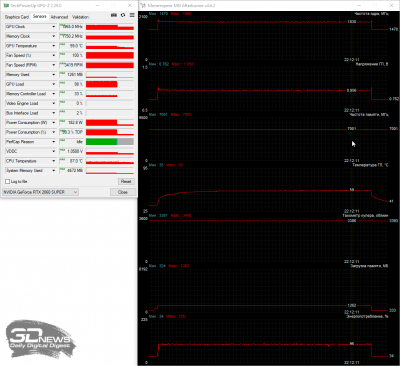
Task: Click the GPU-Z title bar app icon
Action: [6, 6]
